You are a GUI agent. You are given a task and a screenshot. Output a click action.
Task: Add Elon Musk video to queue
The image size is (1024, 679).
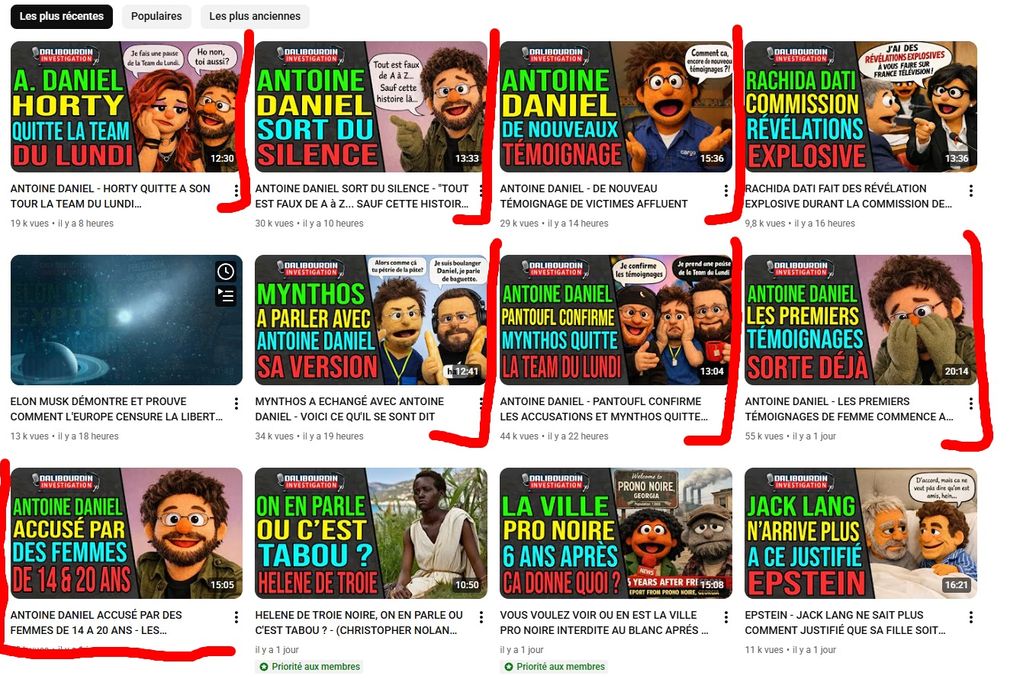[x=226, y=295]
